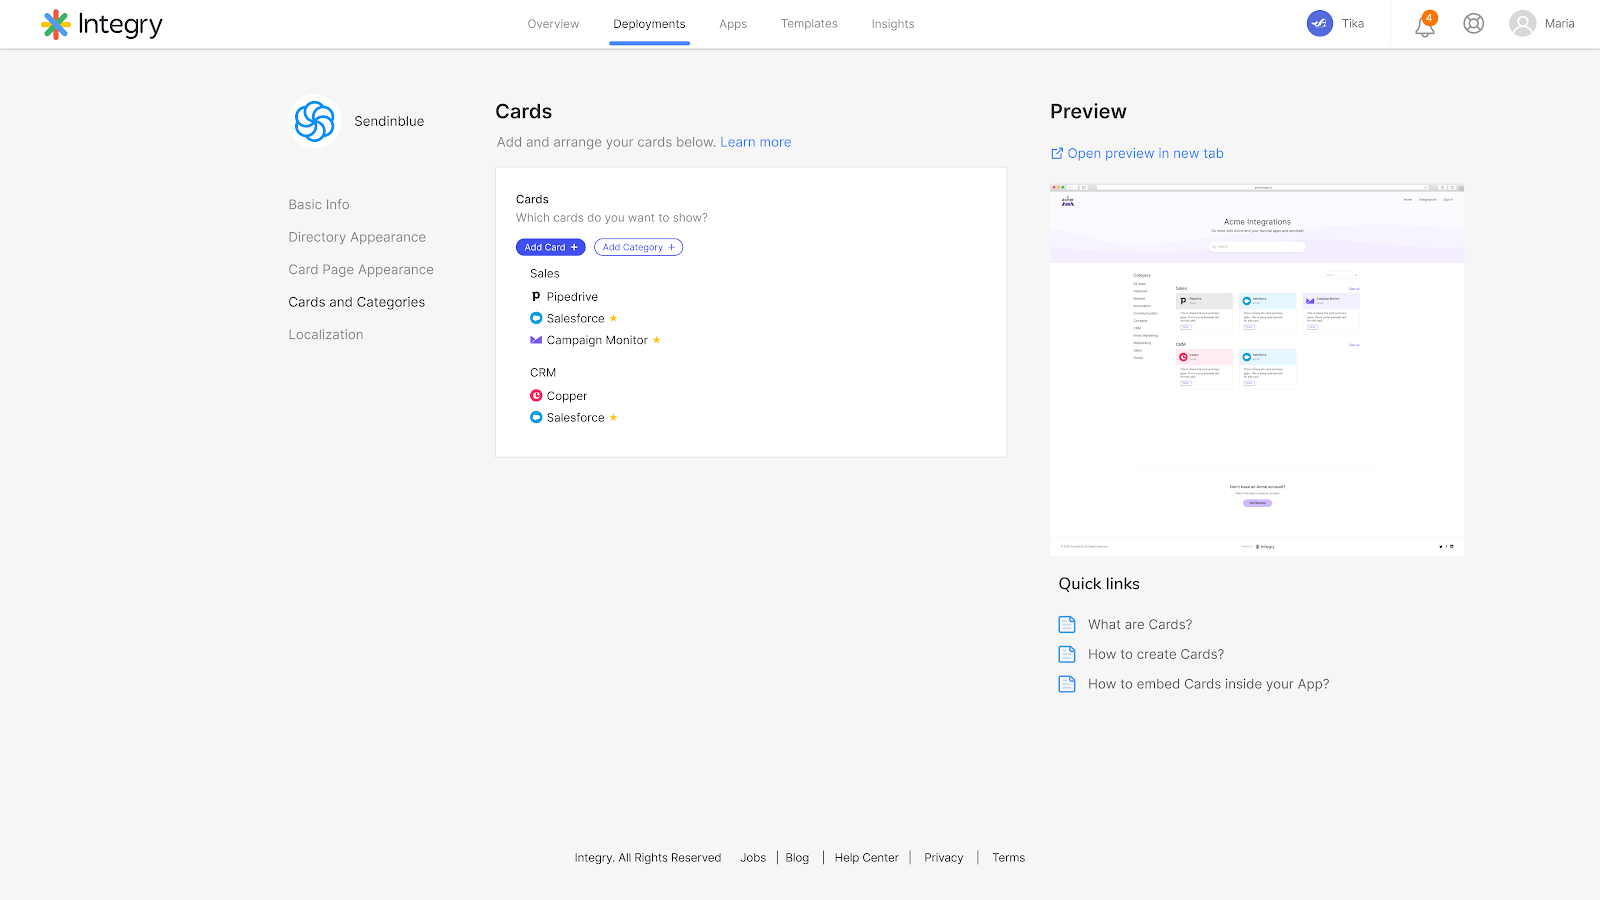Image resolution: width=1600 pixels, height=900 pixels.
Task: Click the preview thumbnail image
Action: [1257, 369]
